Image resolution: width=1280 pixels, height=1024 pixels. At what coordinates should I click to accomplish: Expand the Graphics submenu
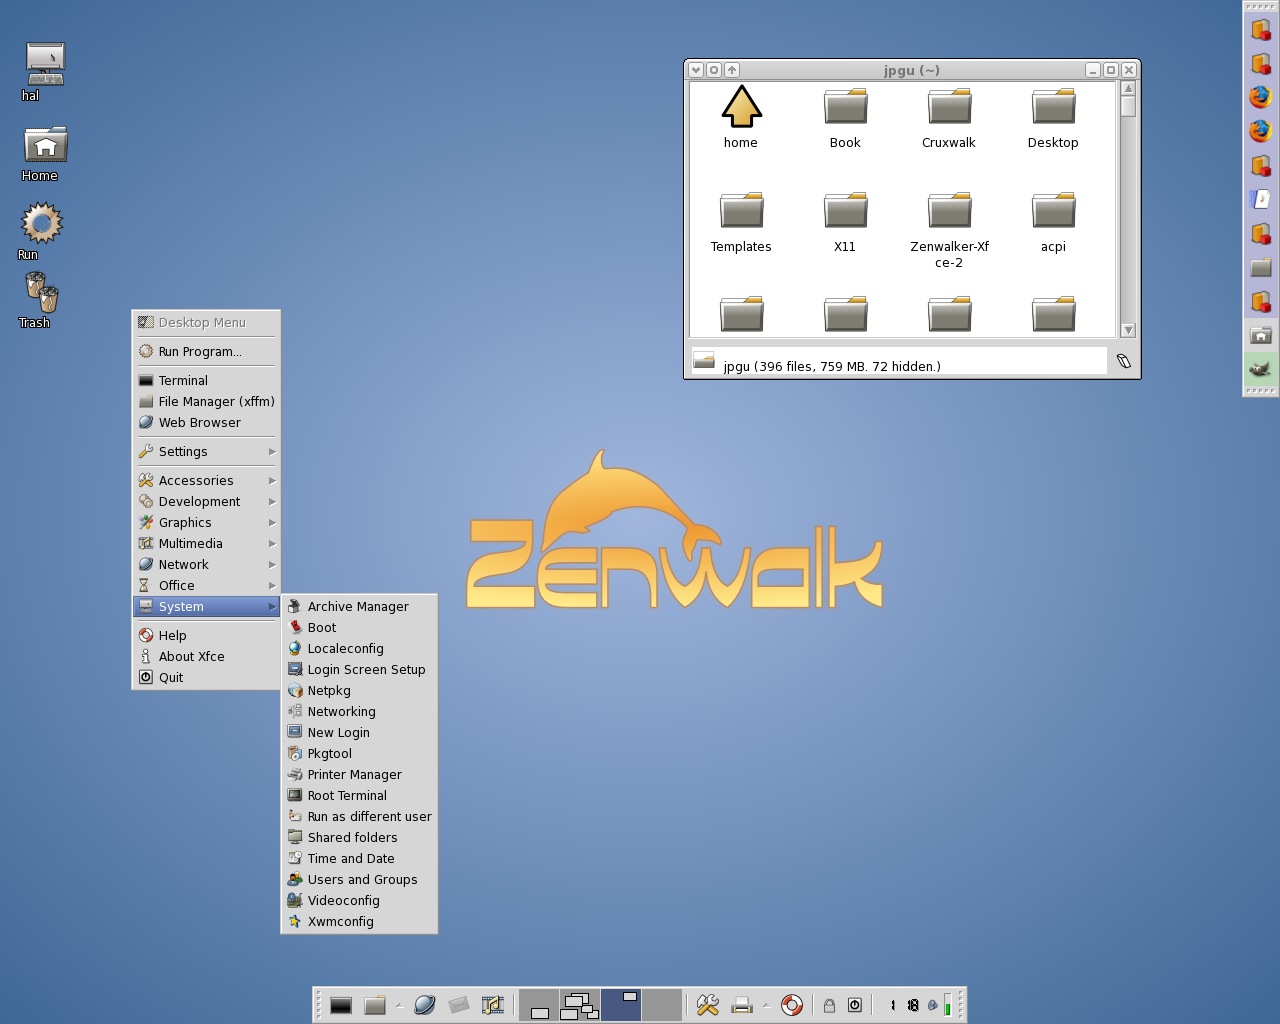tap(185, 522)
